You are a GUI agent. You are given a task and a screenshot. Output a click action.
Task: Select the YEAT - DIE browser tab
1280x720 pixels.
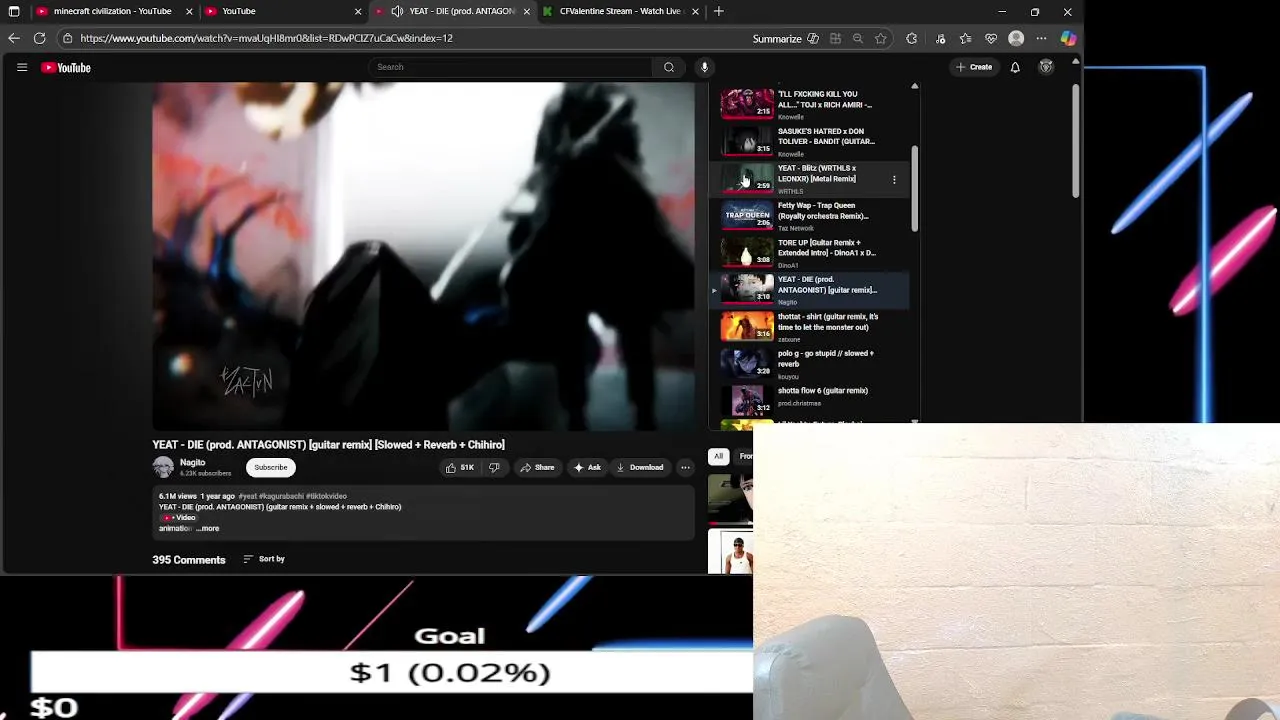pos(453,11)
